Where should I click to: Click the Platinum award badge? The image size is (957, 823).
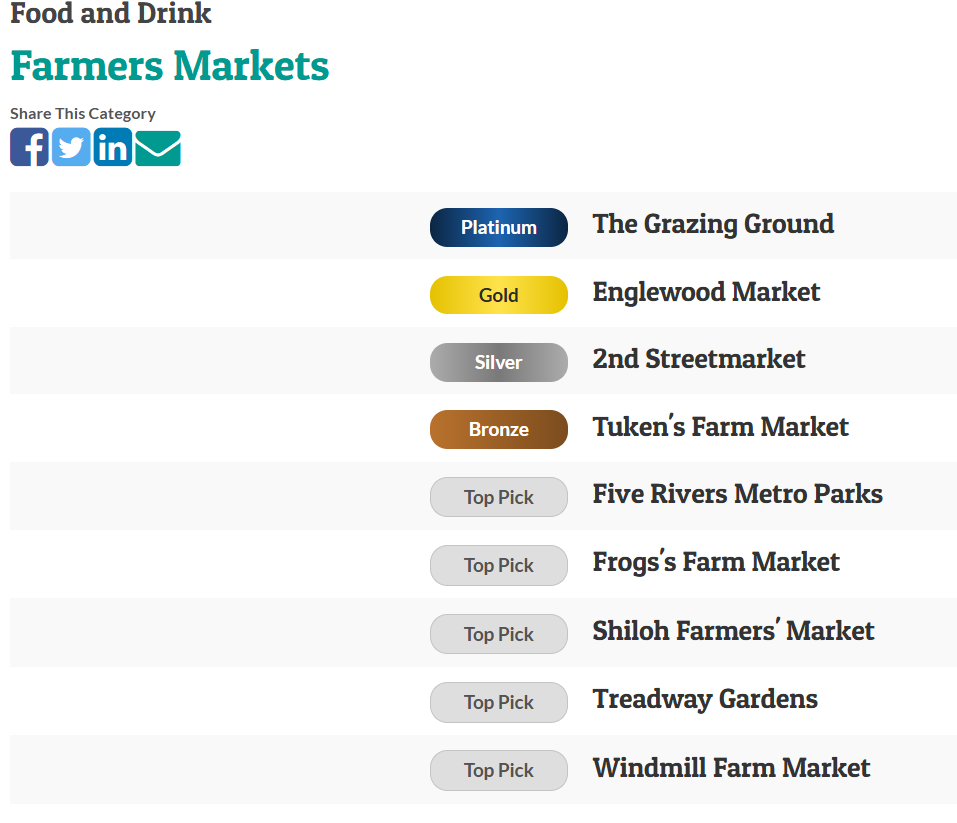pos(498,227)
